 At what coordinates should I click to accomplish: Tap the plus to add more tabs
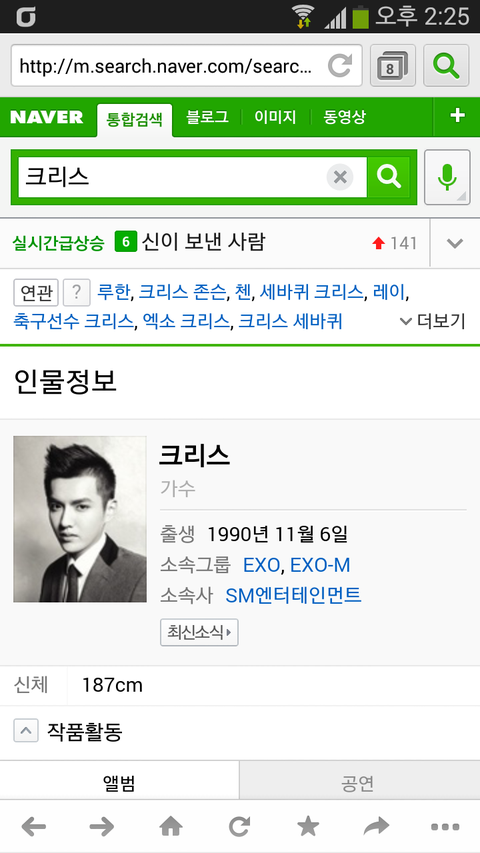coord(458,116)
